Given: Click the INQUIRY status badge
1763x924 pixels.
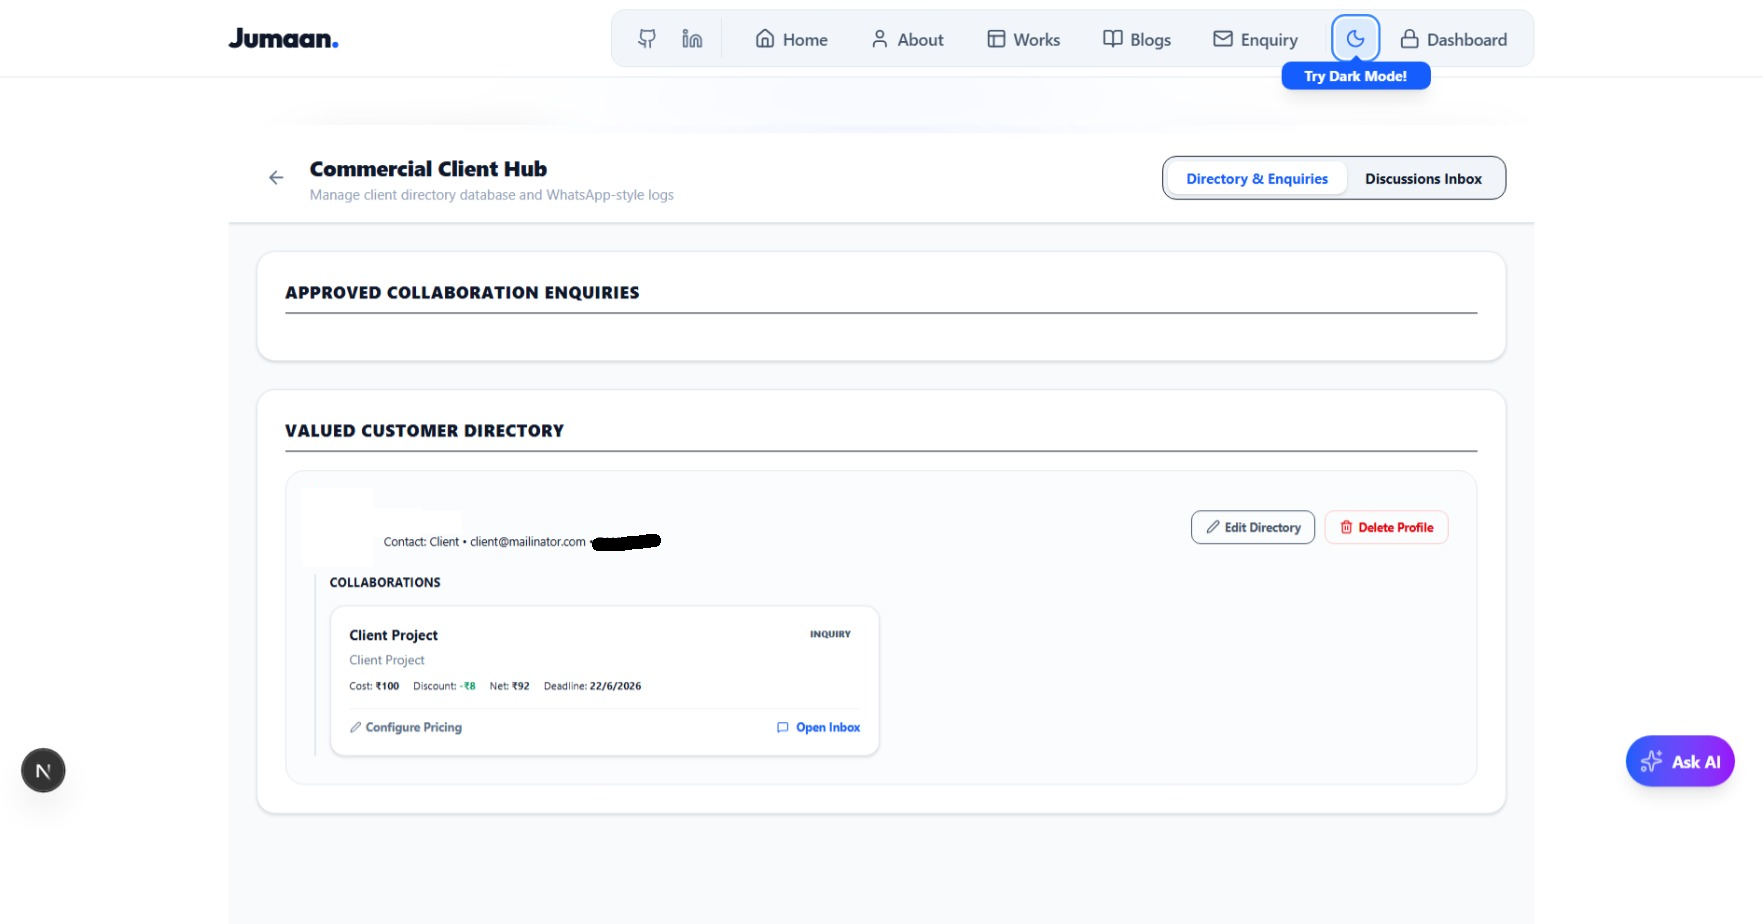Looking at the screenshot, I should coord(830,634).
